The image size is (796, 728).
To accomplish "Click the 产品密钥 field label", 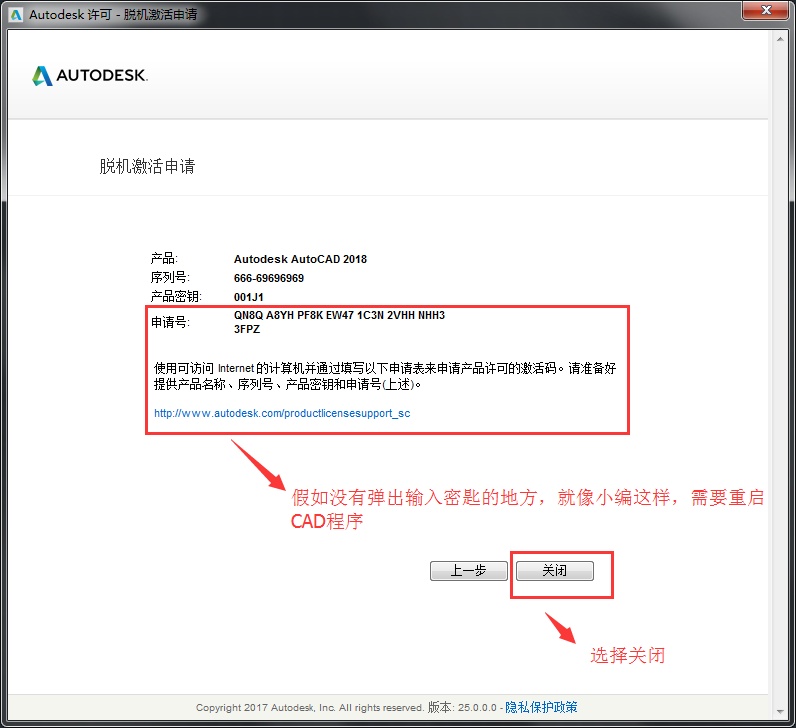I will pyautogui.click(x=175, y=297).
